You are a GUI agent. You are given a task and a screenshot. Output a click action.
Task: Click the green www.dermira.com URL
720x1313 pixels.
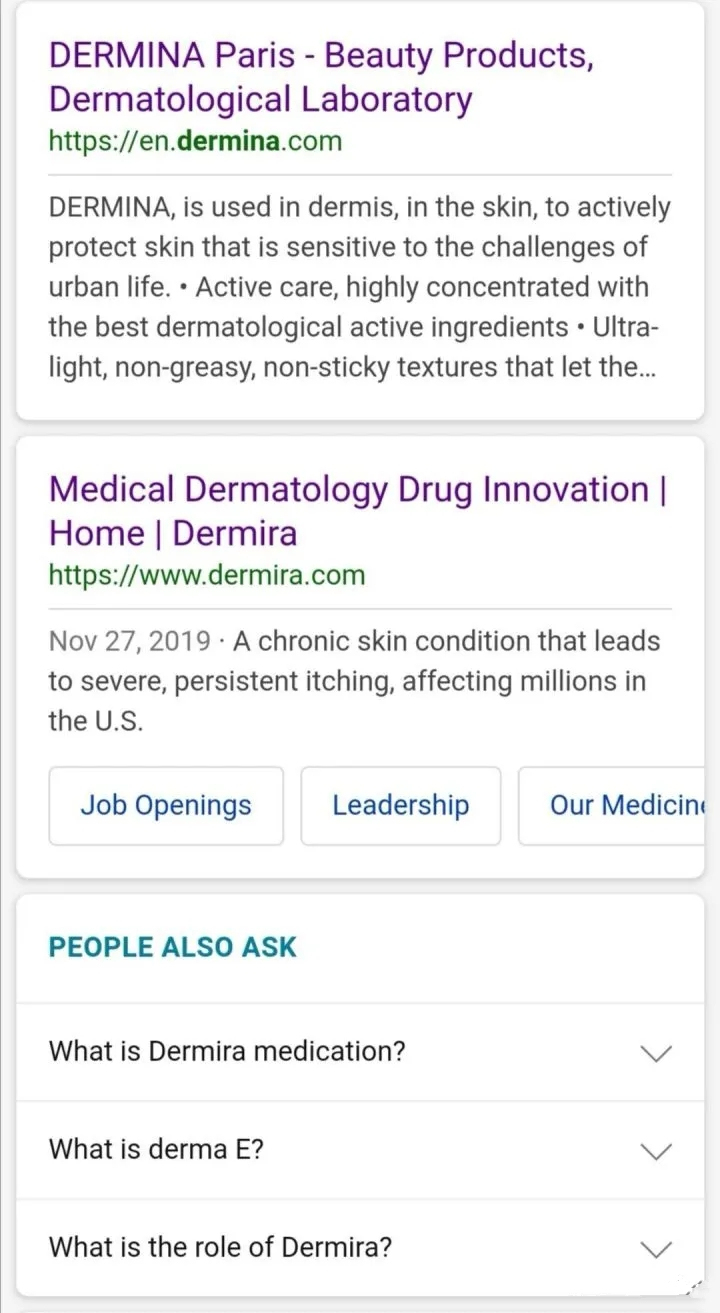207,575
